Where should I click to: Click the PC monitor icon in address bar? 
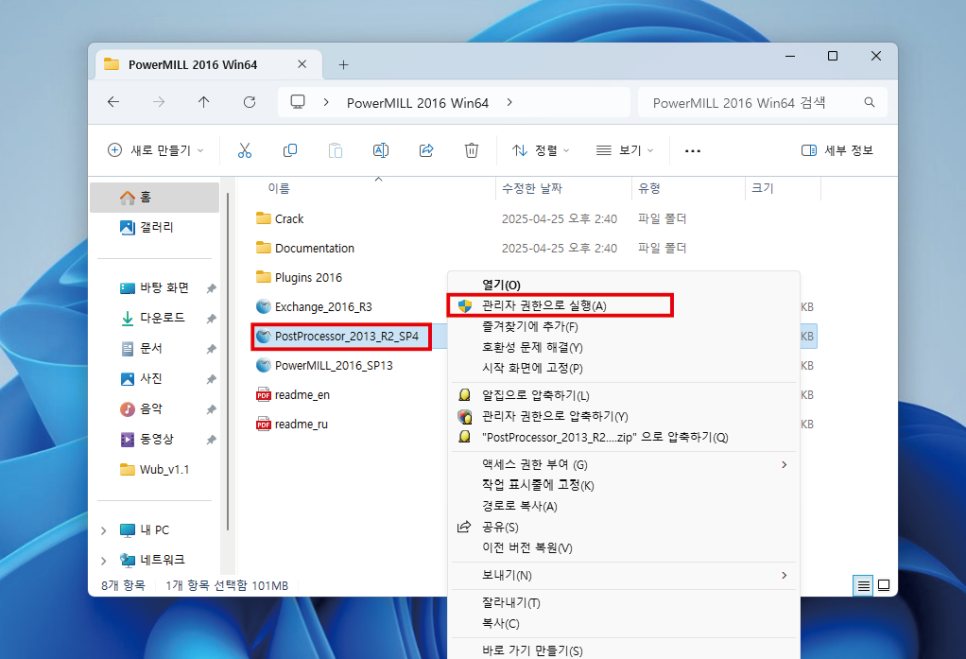coord(298,102)
